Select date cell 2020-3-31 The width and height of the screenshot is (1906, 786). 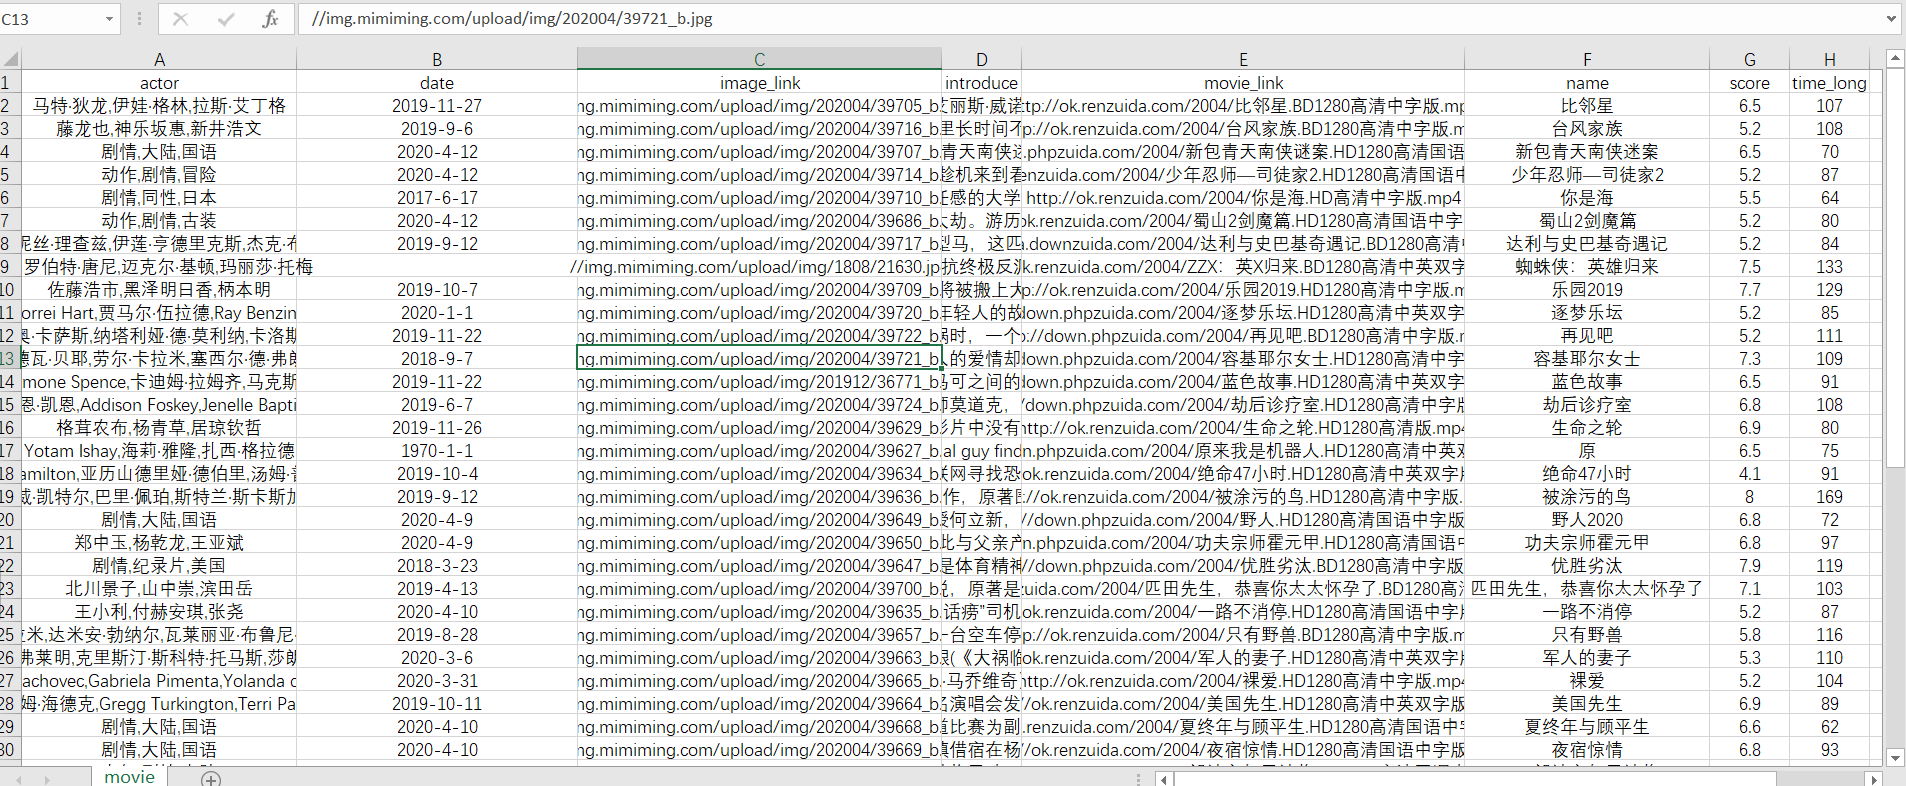(x=437, y=681)
